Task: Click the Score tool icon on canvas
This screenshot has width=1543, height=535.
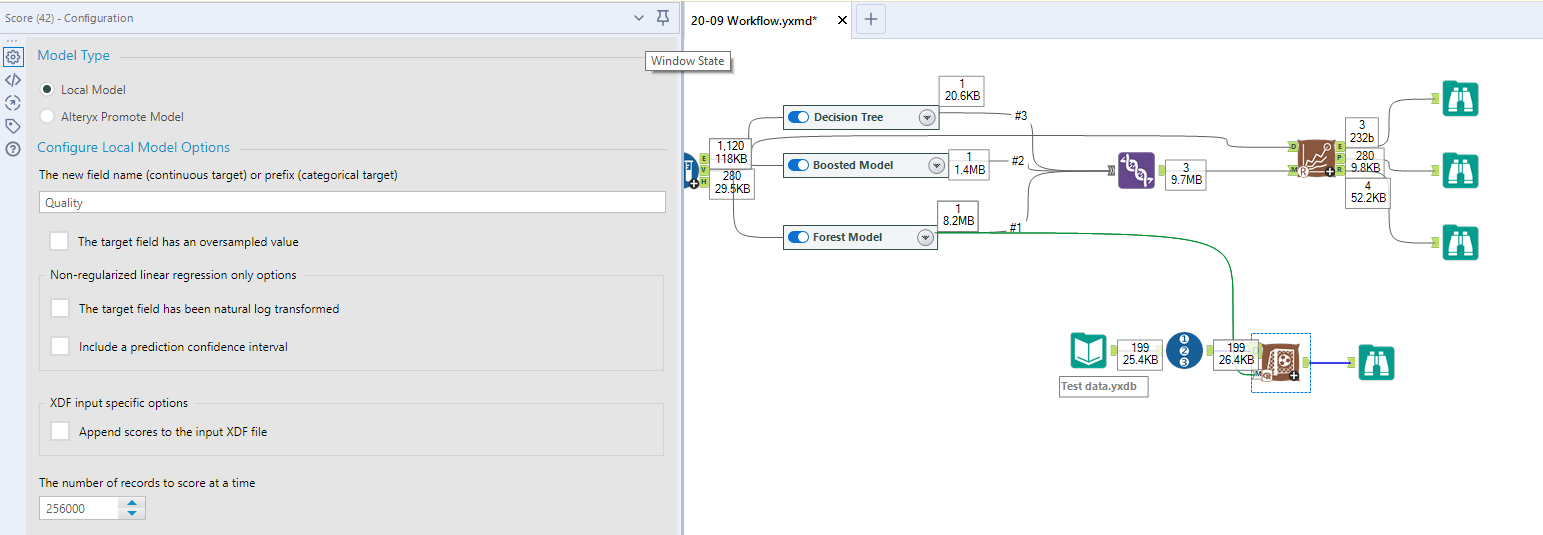Action: [x=1278, y=362]
